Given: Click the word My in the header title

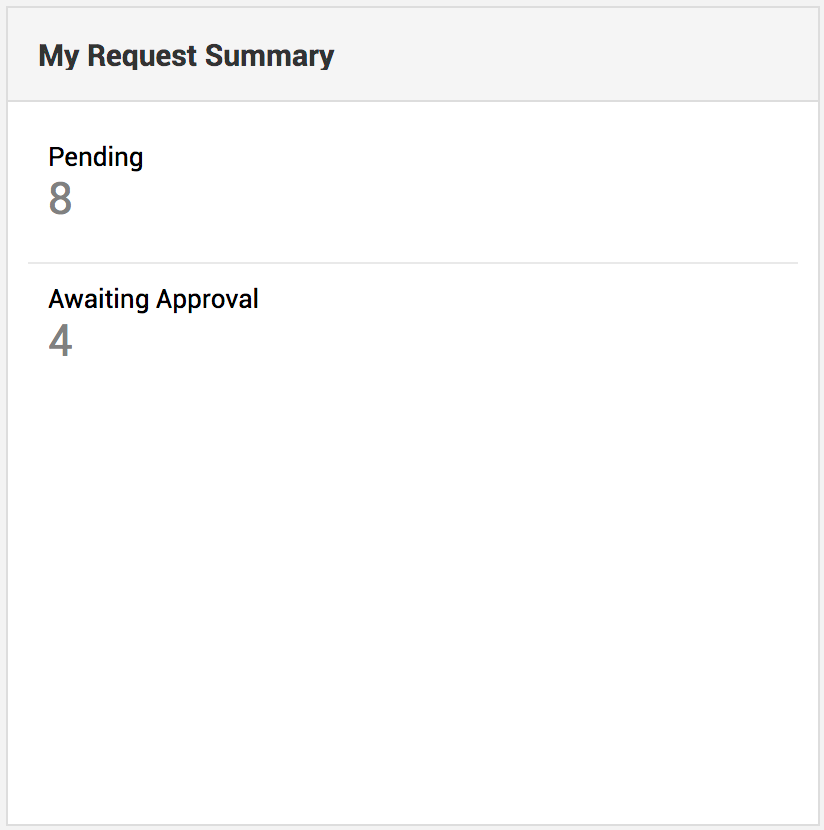Looking at the screenshot, I should [x=58, y=56].
